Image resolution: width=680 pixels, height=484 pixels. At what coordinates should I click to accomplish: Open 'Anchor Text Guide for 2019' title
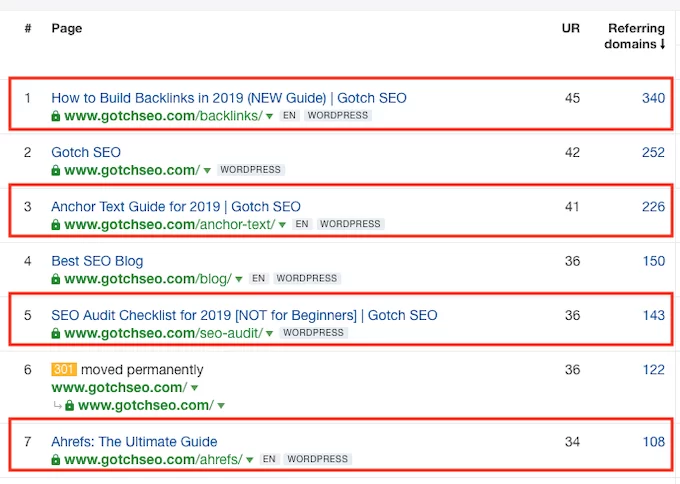point(176,206)
